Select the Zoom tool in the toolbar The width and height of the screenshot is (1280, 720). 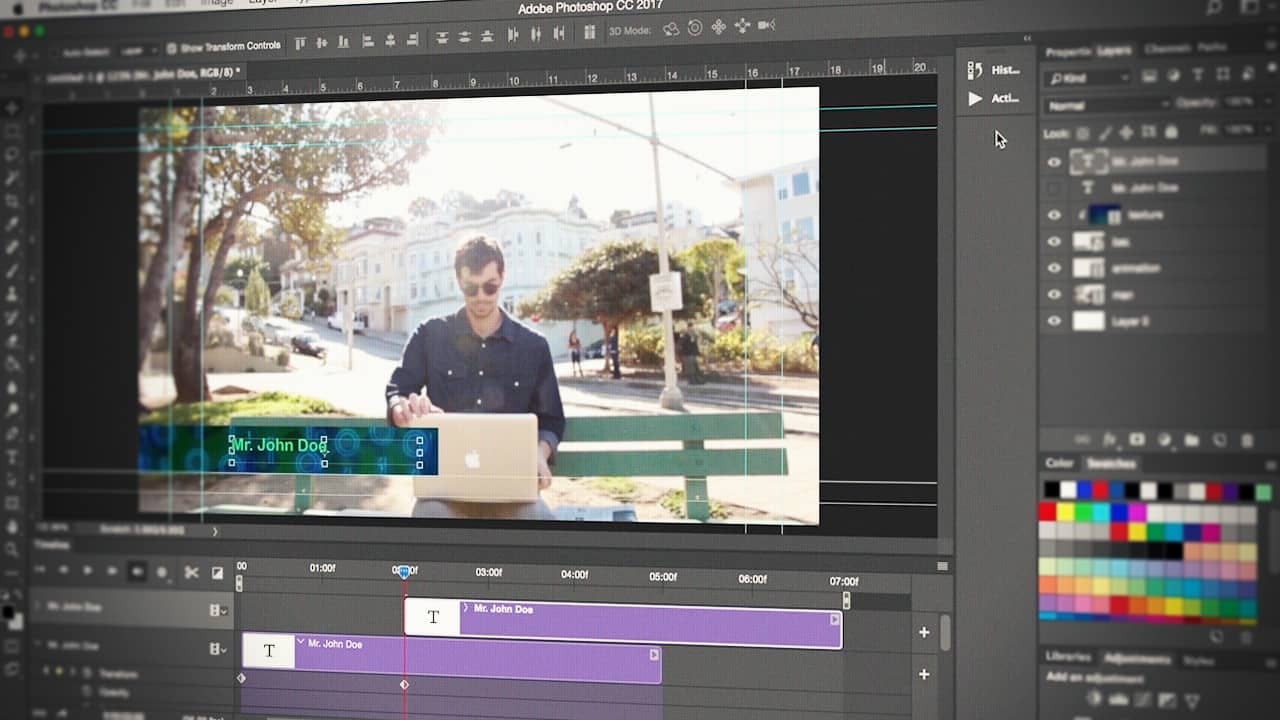pos(11,548)
